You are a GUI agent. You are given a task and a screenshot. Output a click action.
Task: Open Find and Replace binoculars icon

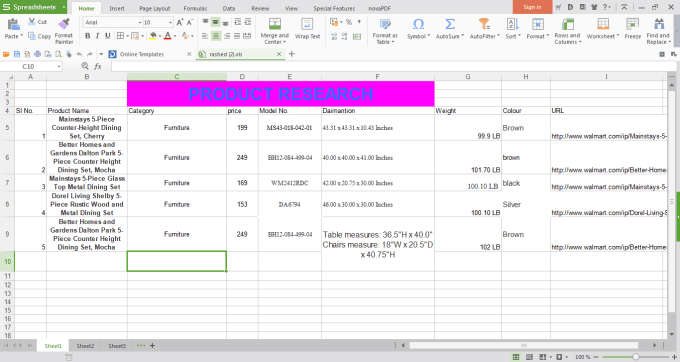659,24
